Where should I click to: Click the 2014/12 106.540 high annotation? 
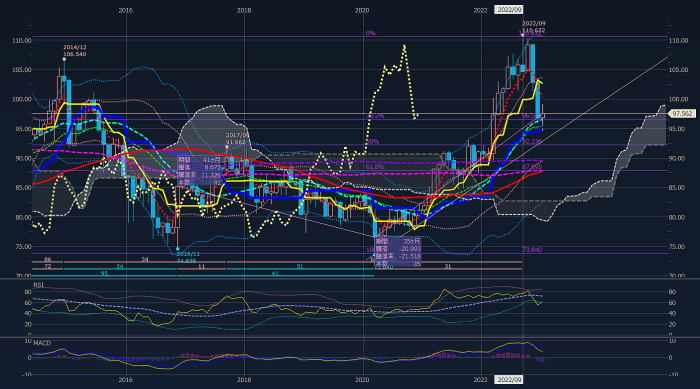(75, 50)
